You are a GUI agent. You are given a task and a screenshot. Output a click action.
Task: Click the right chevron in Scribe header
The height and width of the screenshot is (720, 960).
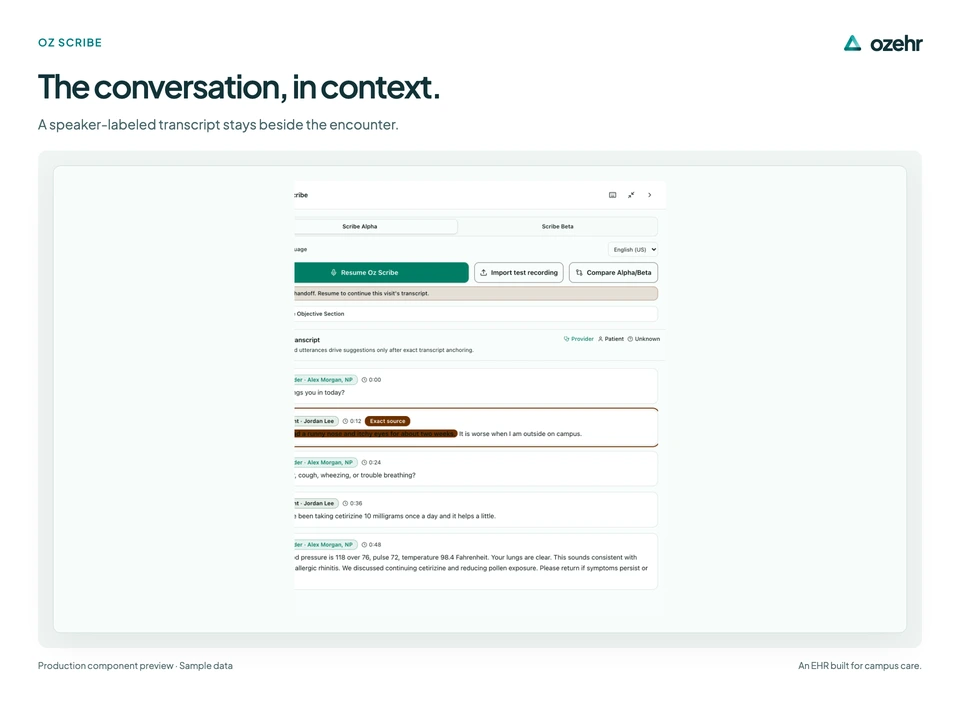point(650,195)
